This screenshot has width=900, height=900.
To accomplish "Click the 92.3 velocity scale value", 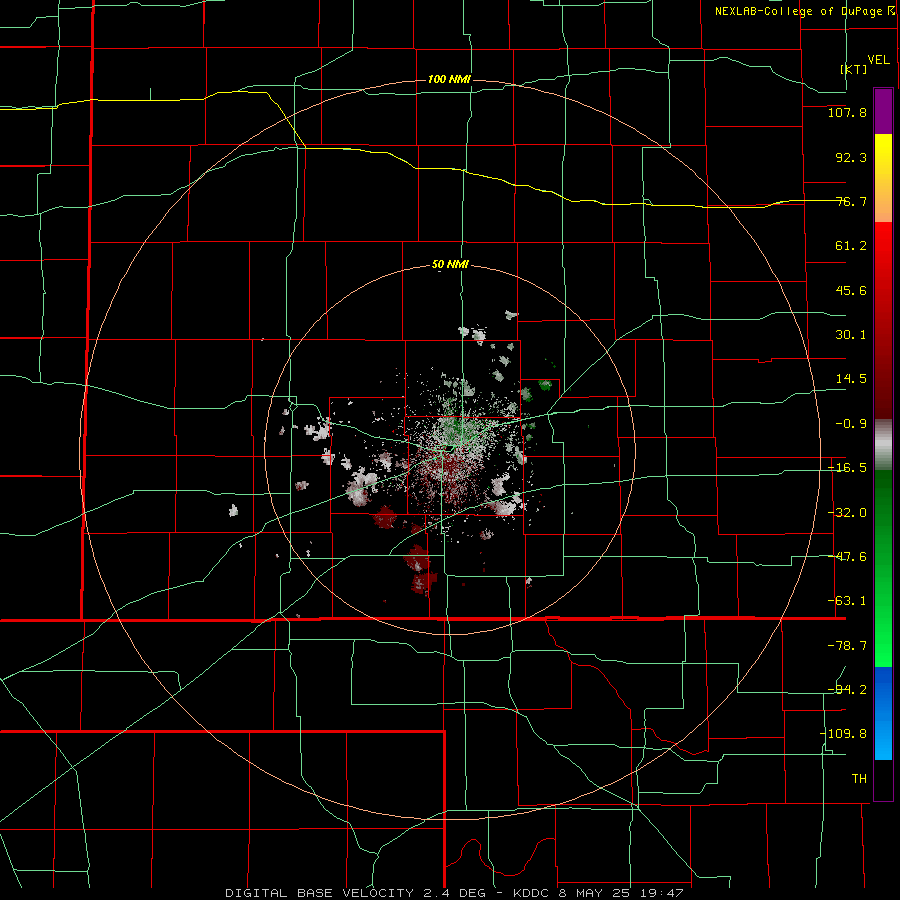I will [x=851, y=157].
